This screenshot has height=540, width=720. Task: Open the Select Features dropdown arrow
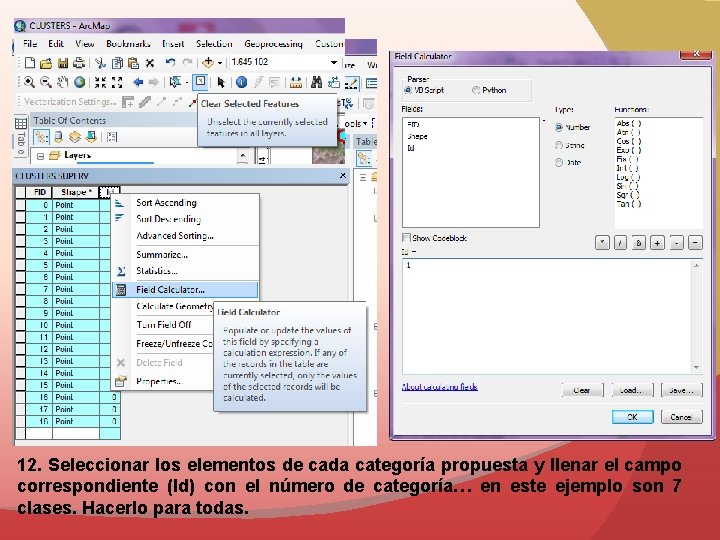click(x=186, y=83)
